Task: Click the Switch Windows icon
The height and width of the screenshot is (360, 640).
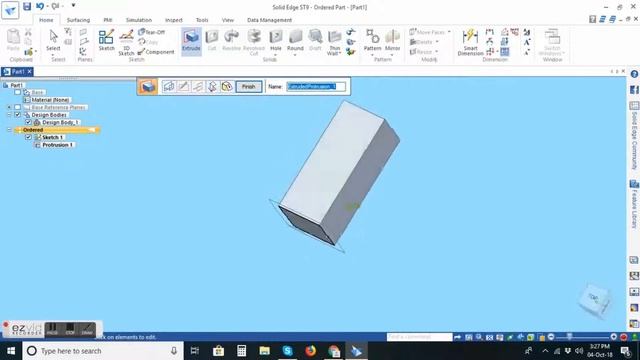Action: coord(552,42)
